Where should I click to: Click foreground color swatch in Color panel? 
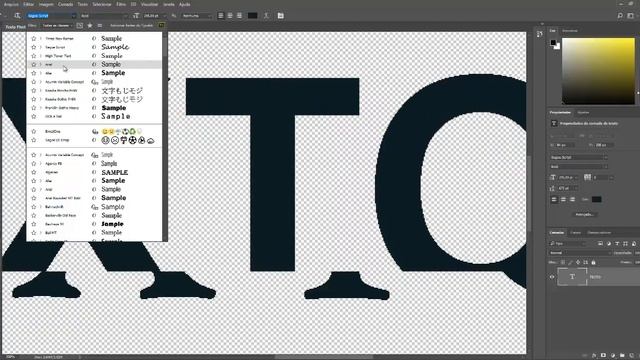553,42
